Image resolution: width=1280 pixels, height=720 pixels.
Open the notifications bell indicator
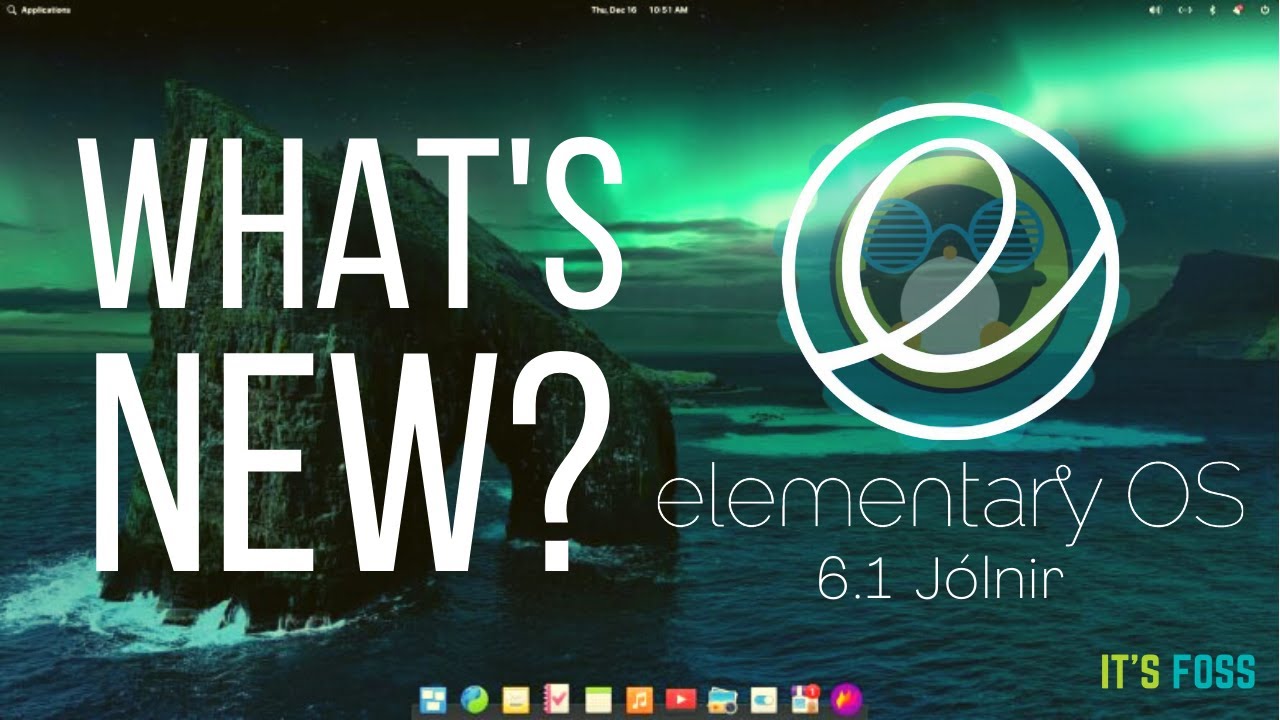[1238, 9]
